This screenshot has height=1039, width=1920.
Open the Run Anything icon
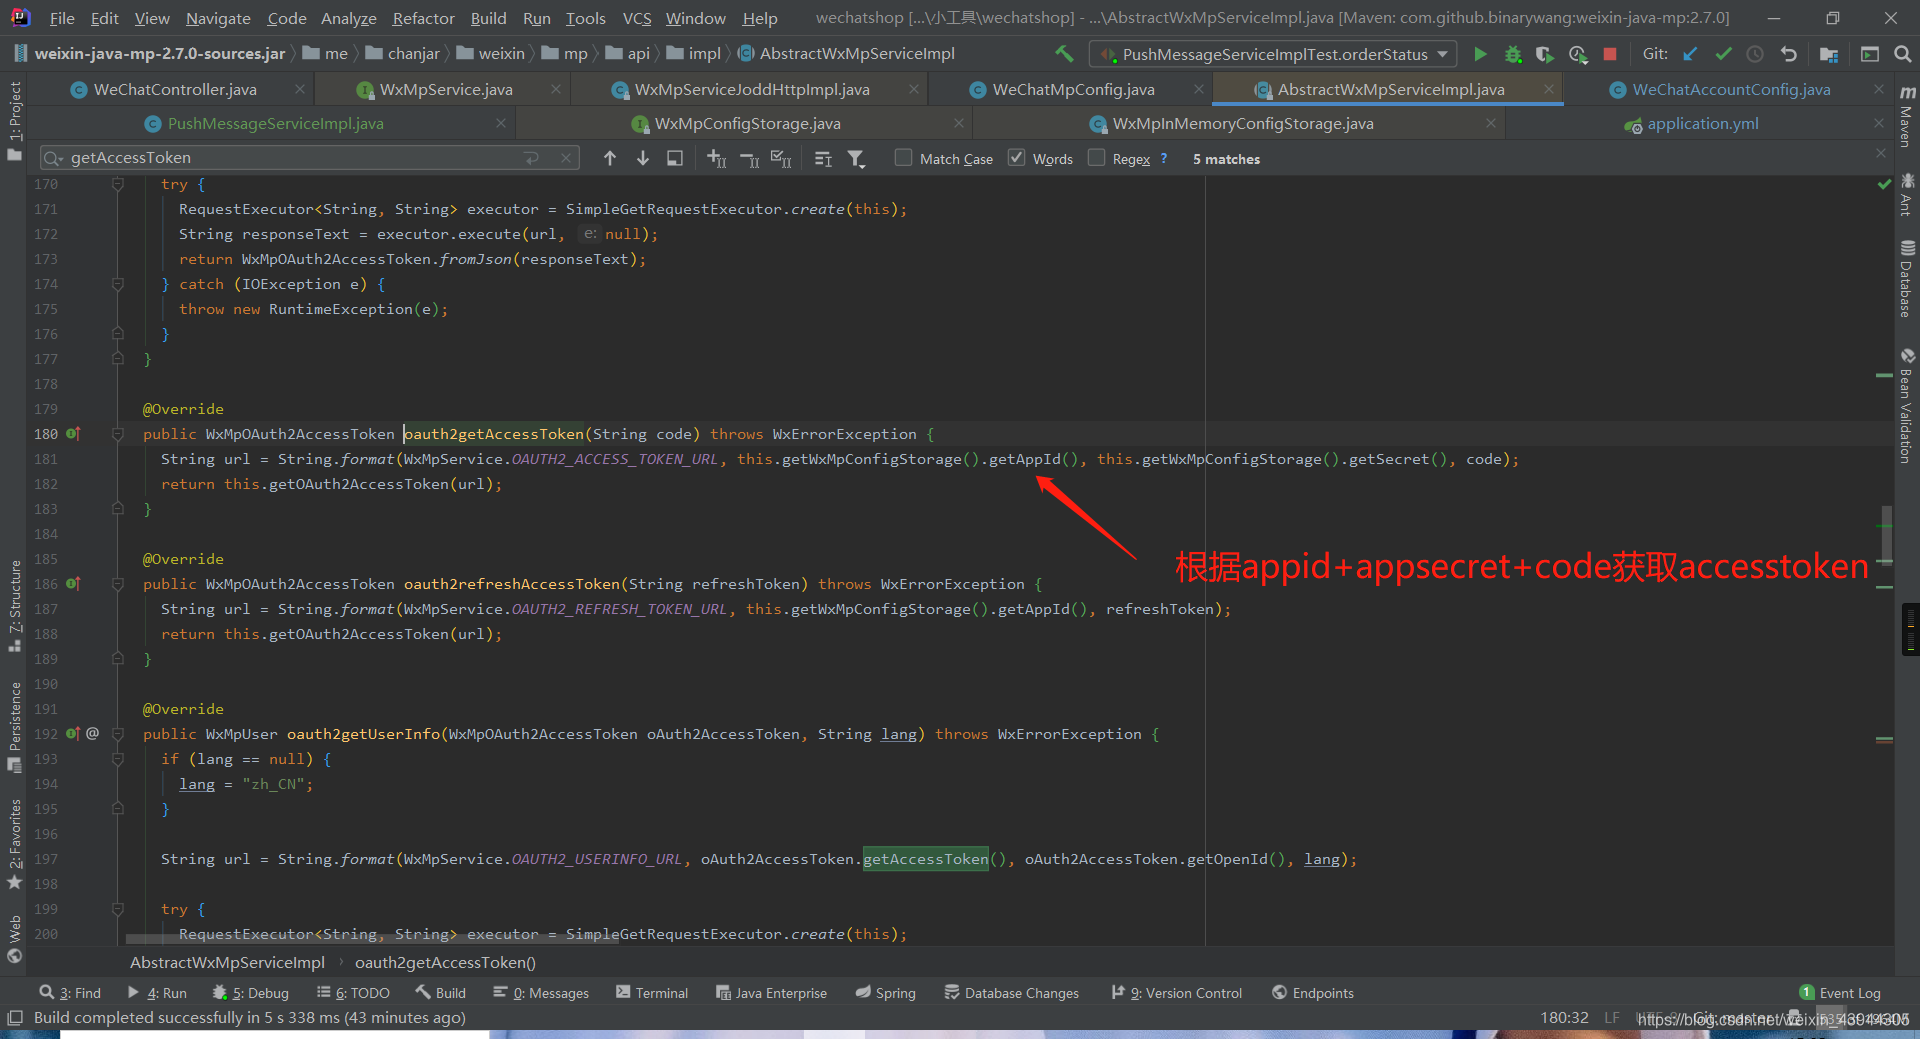1870,54
